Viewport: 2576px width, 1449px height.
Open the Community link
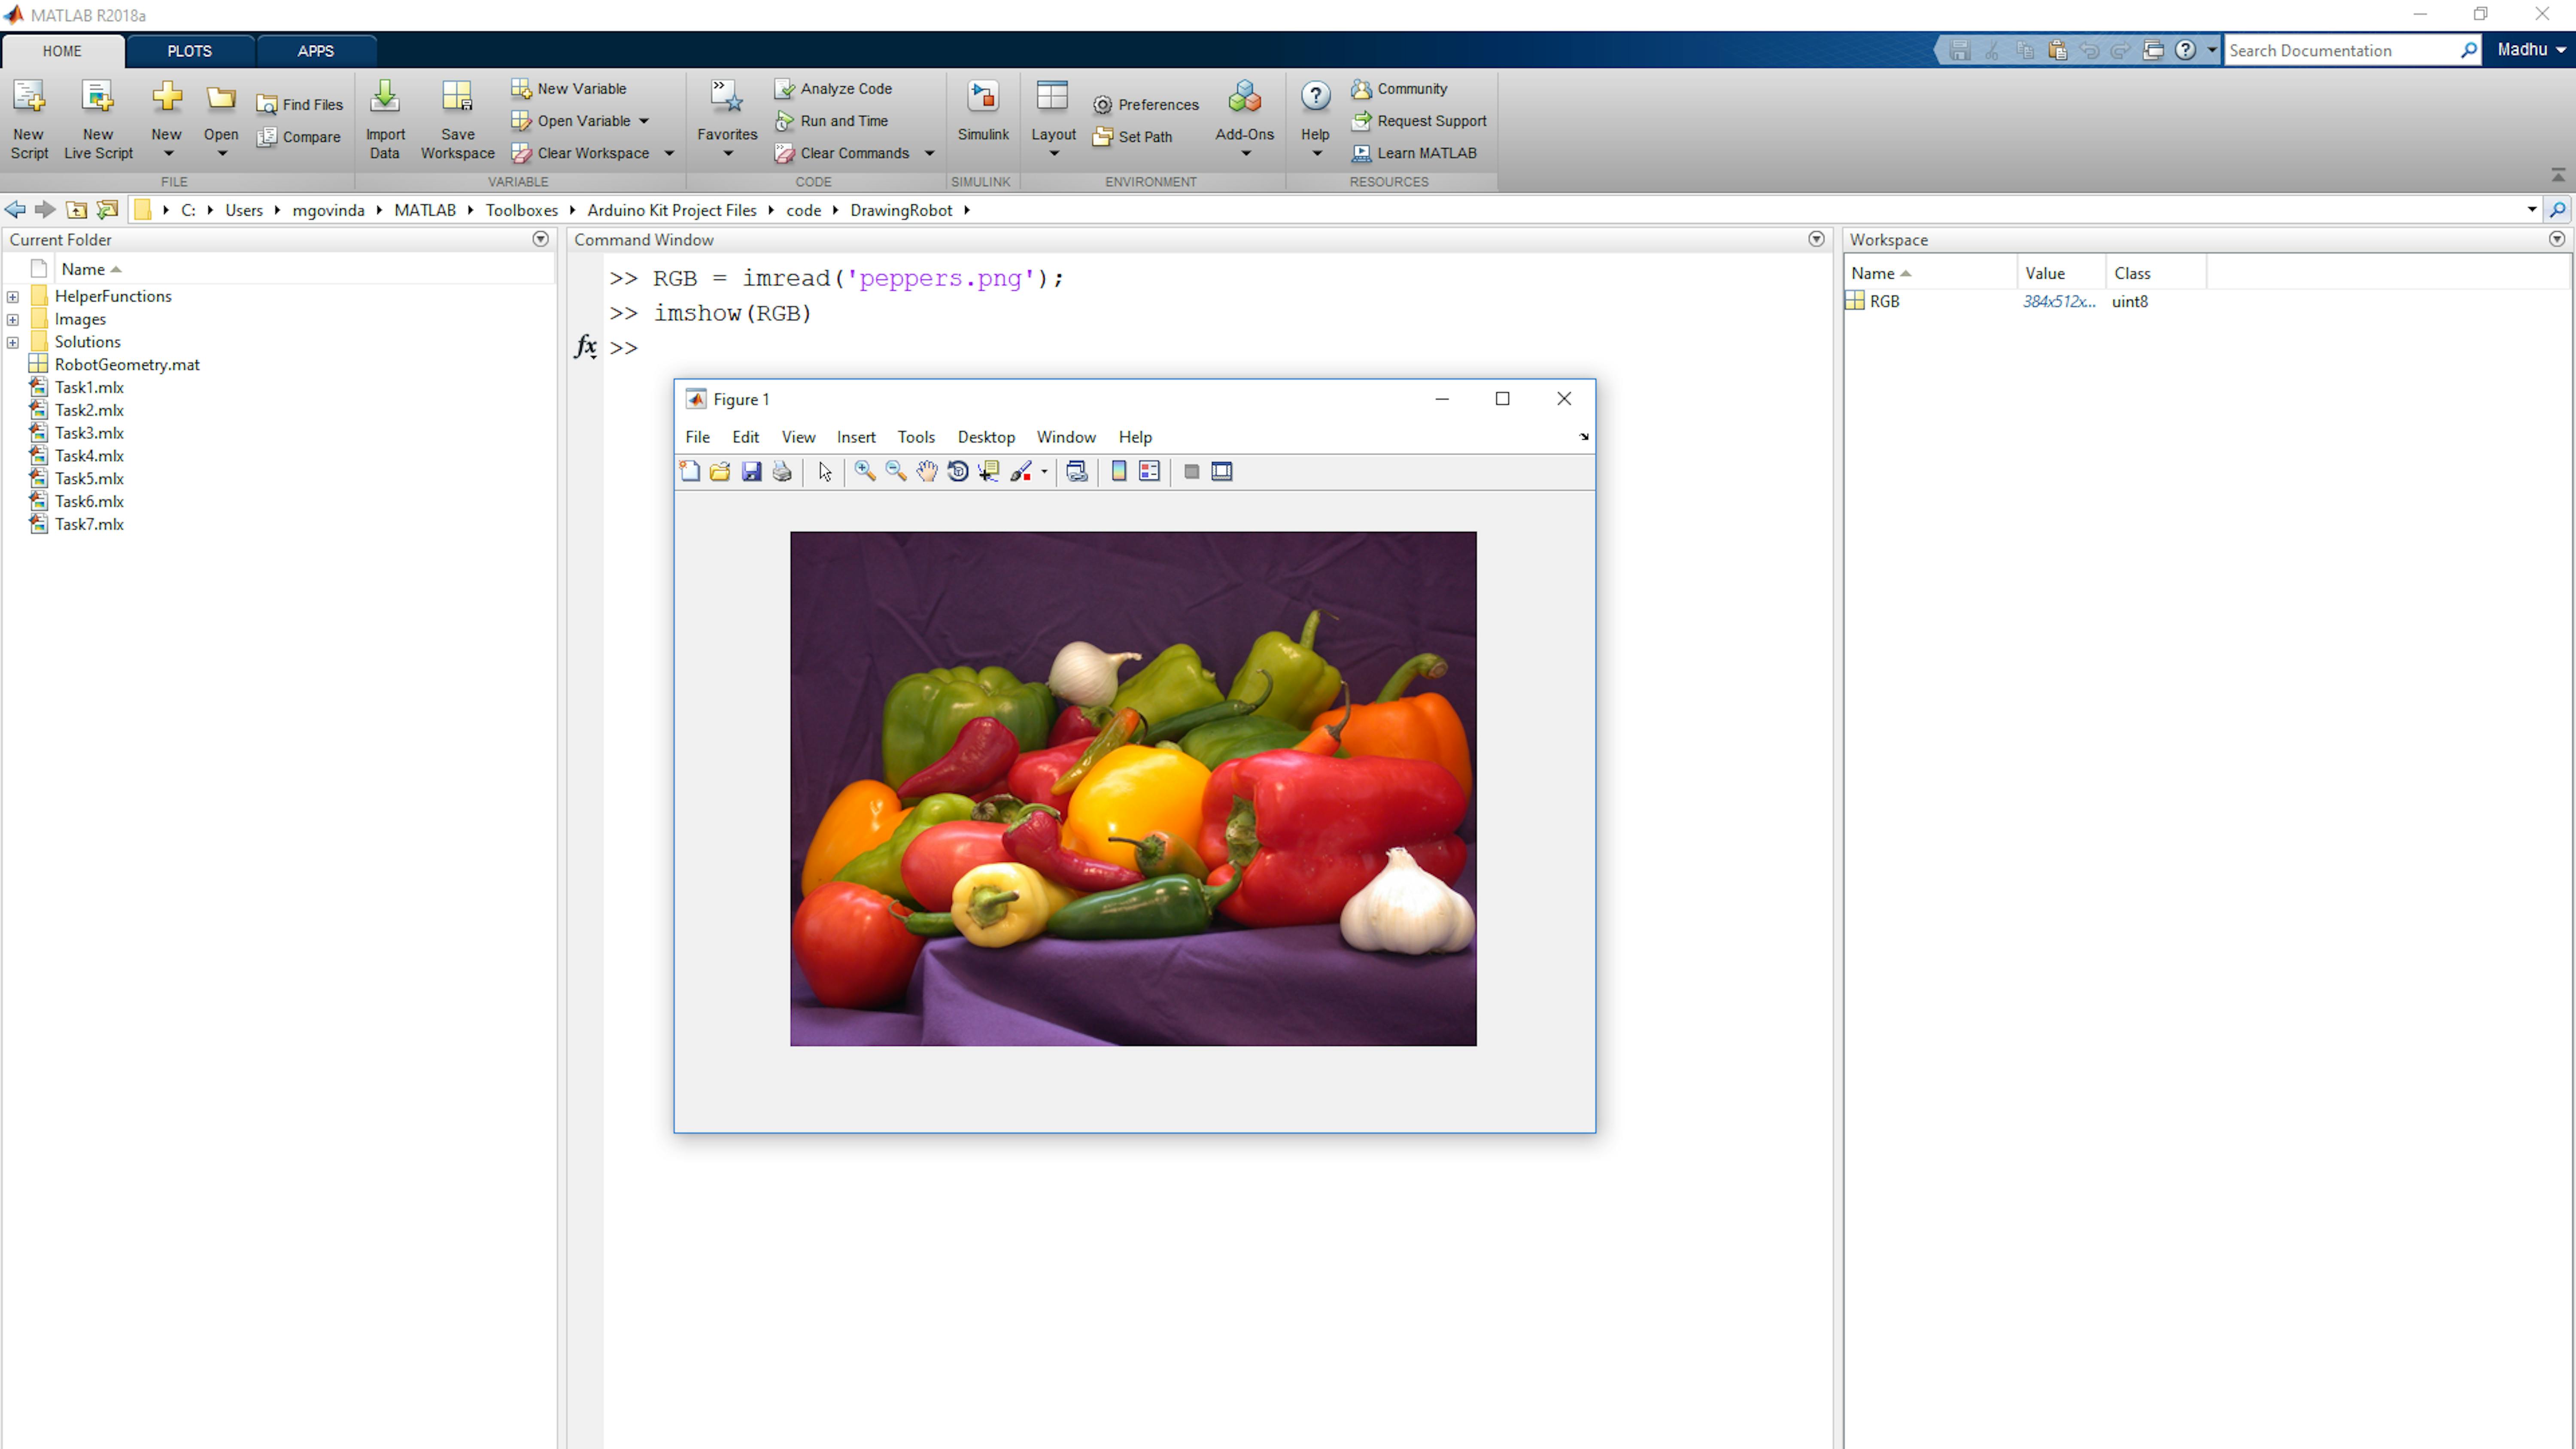[x=1399, y=89]
